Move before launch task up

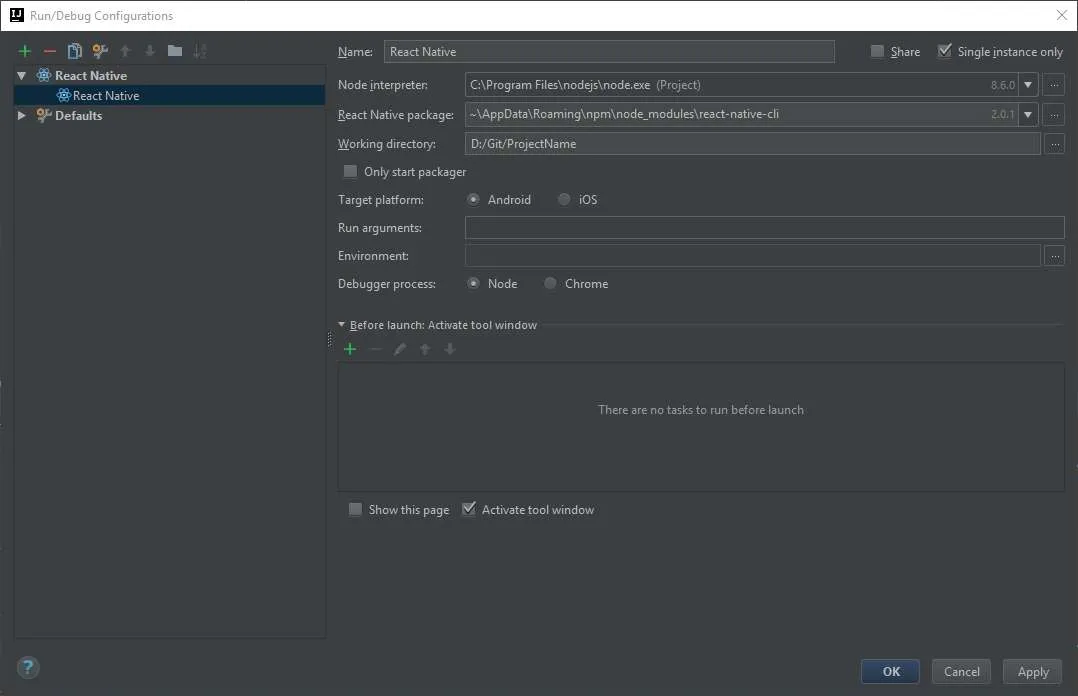point(425,349)
